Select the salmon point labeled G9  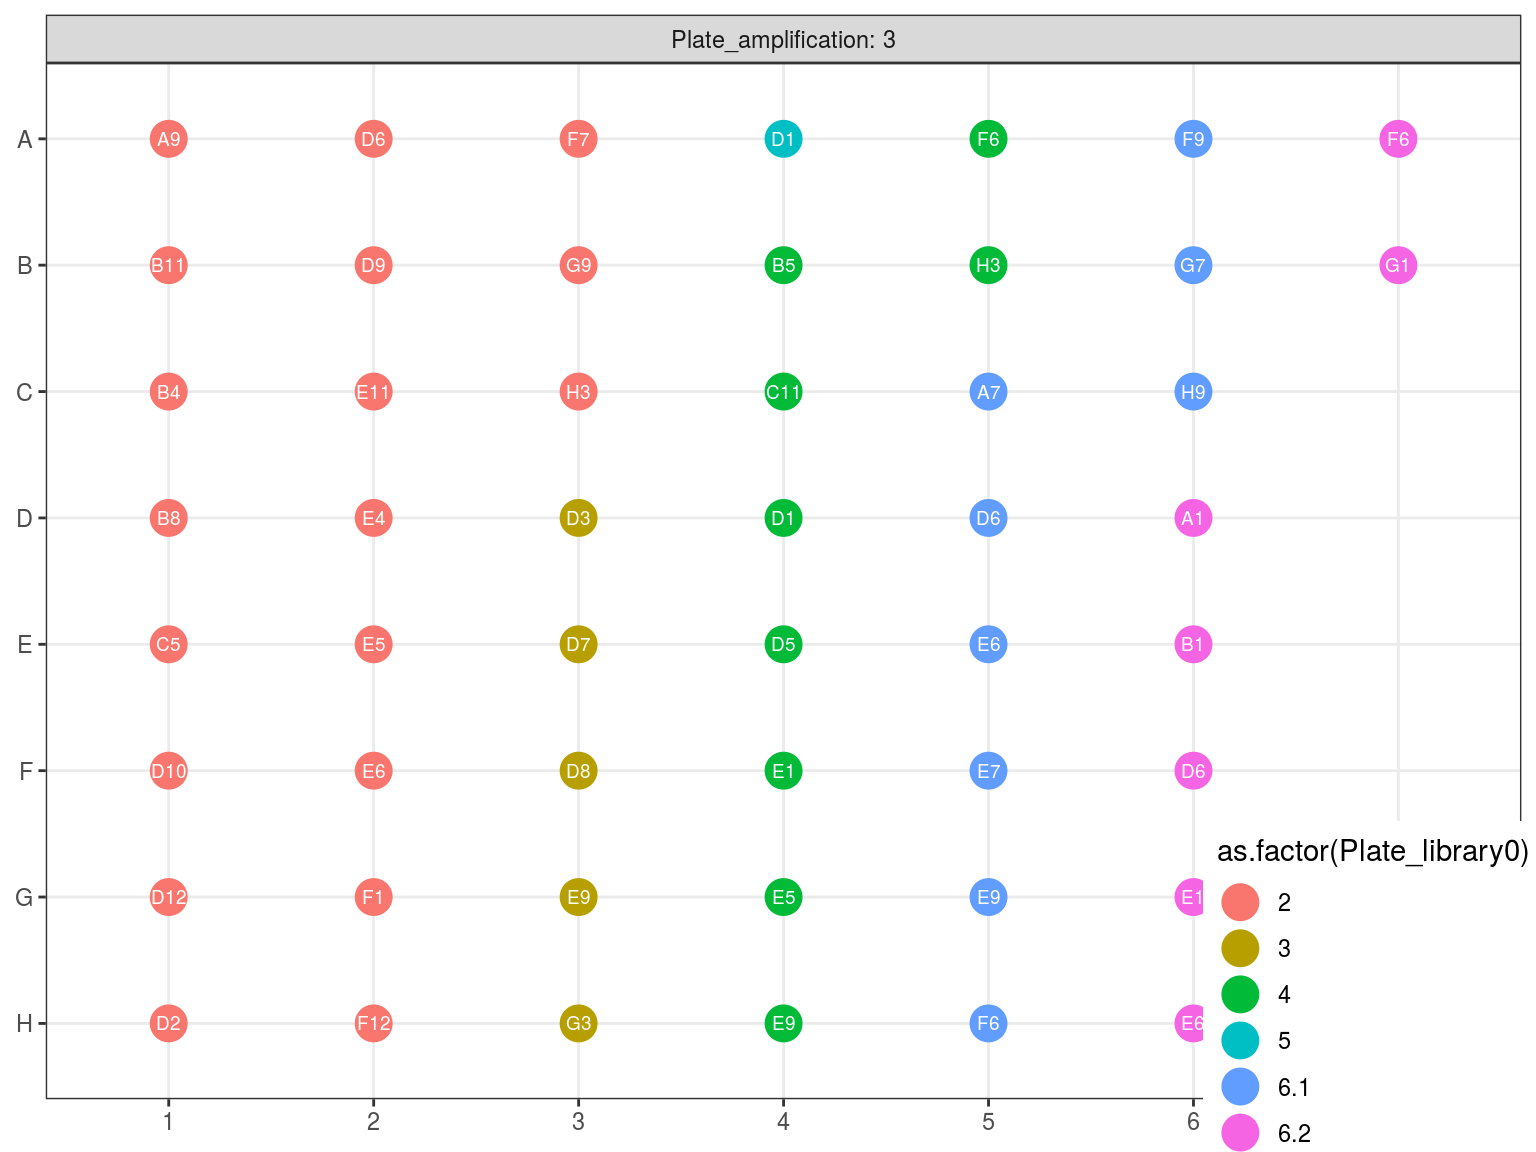pyautogui.click(x=578, y=266)
